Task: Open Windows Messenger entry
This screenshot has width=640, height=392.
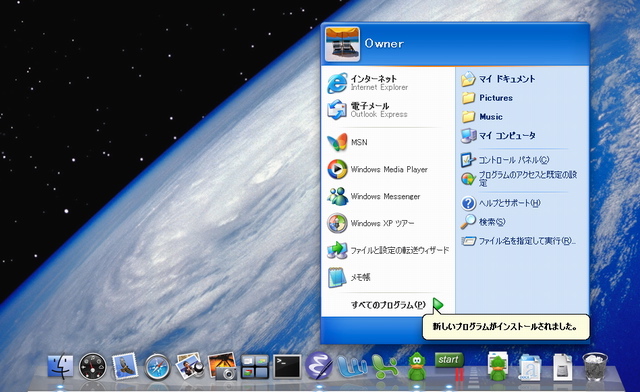Action: pyautogui.click(x=388, y=196)
